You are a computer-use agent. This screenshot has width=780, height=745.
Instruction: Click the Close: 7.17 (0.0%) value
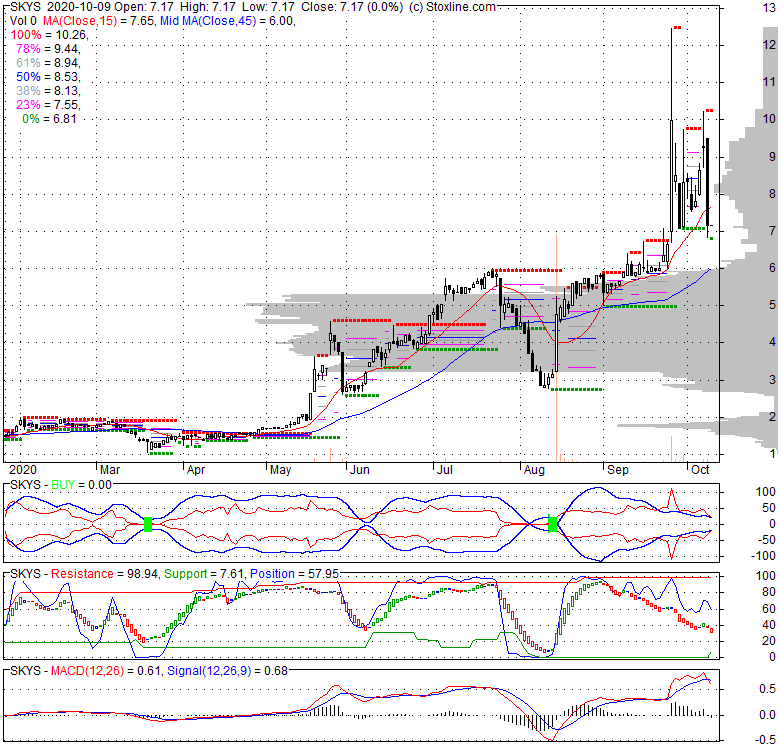click(352, 7)
